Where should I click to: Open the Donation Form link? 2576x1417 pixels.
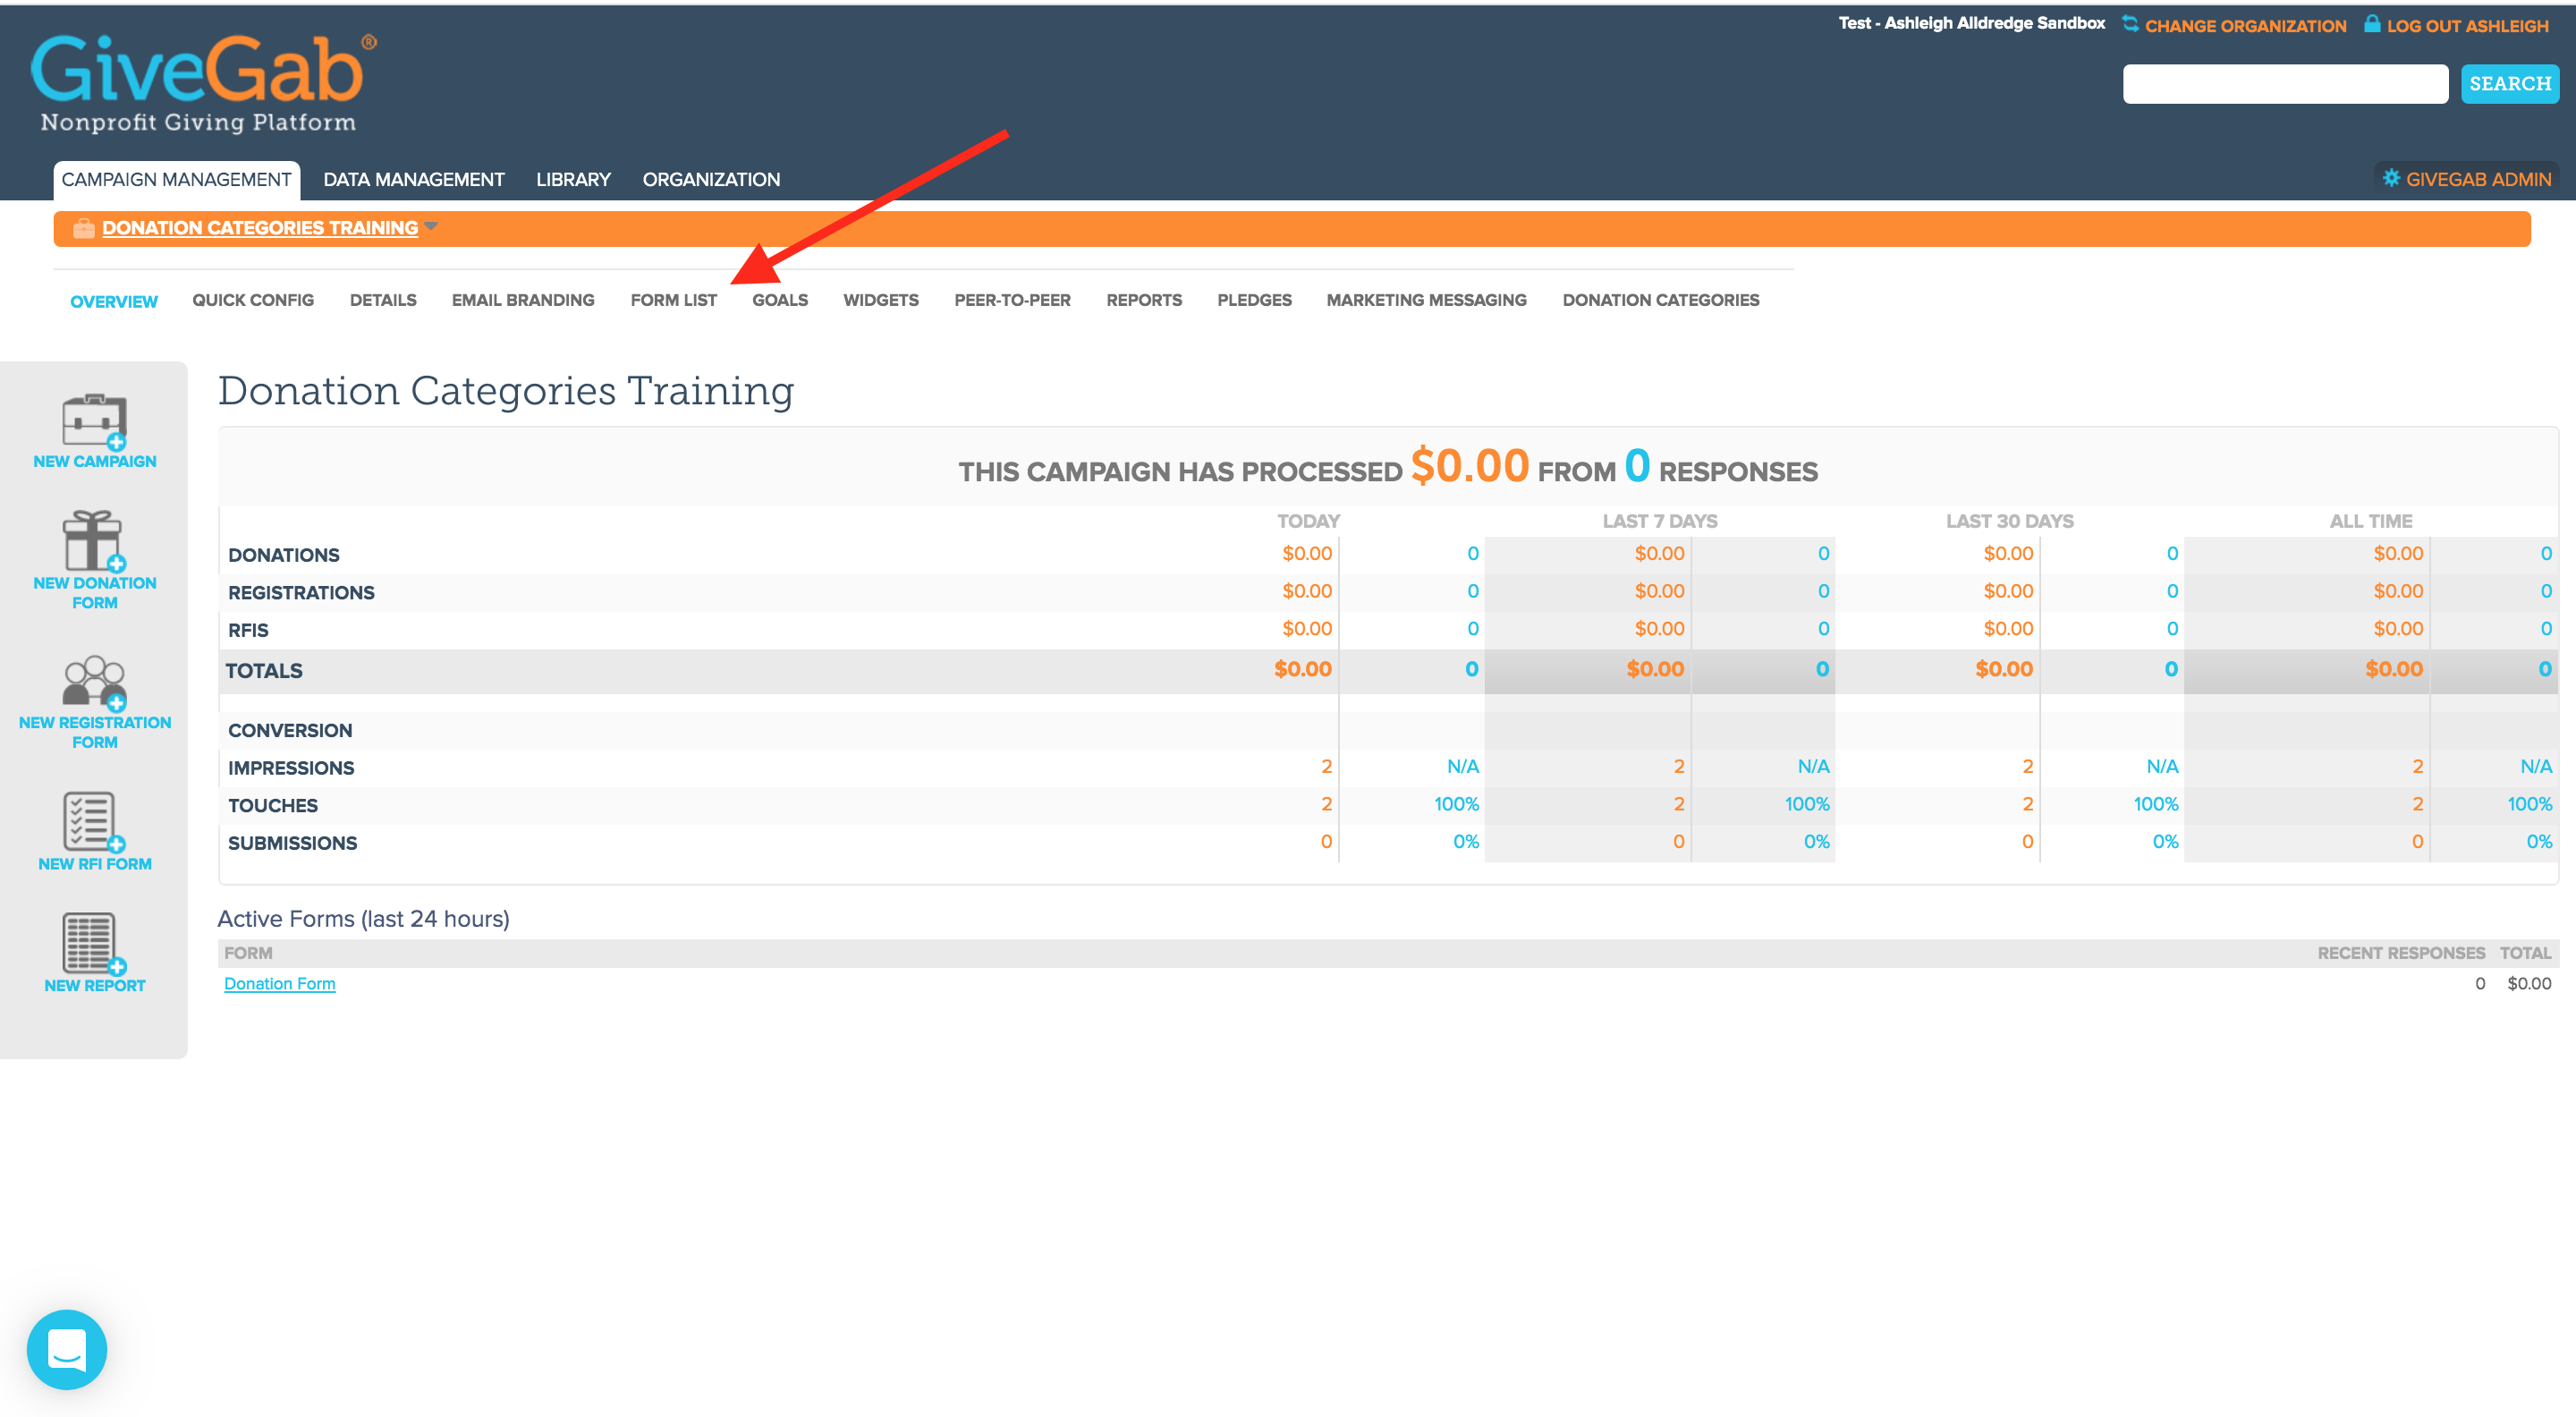[x=280, y=984]
